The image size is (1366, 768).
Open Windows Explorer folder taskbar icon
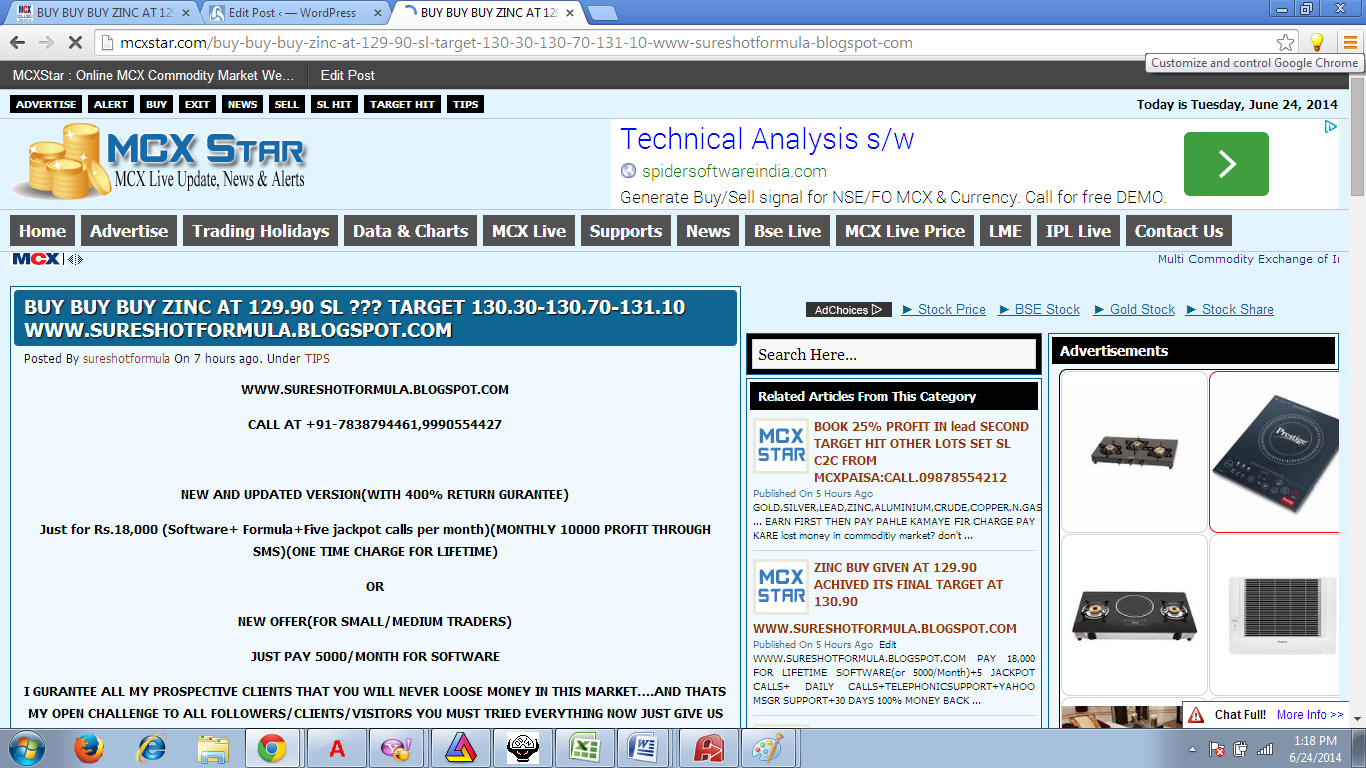214,748
